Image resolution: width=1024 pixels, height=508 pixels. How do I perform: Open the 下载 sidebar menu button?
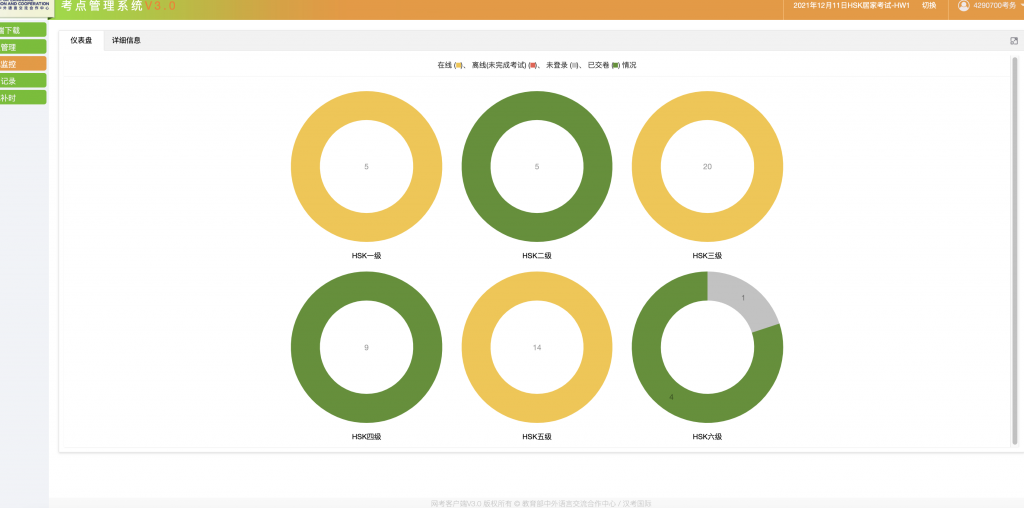23,30
